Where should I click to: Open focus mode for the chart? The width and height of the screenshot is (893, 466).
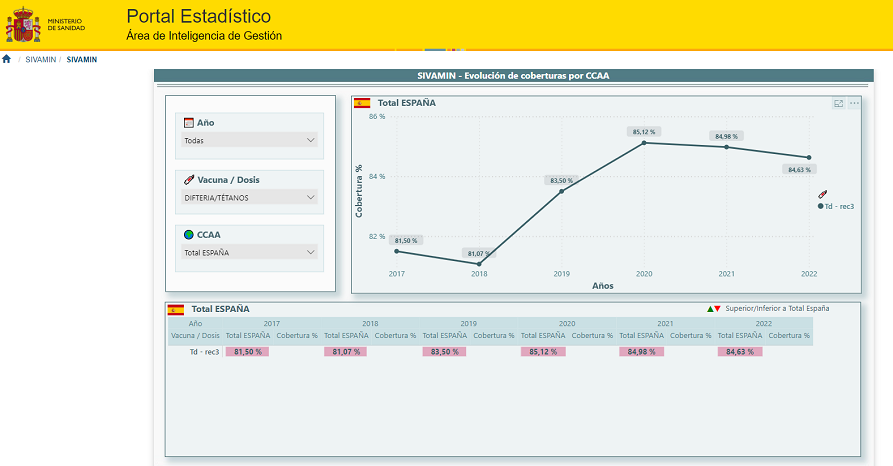click(x=838, y=103)
